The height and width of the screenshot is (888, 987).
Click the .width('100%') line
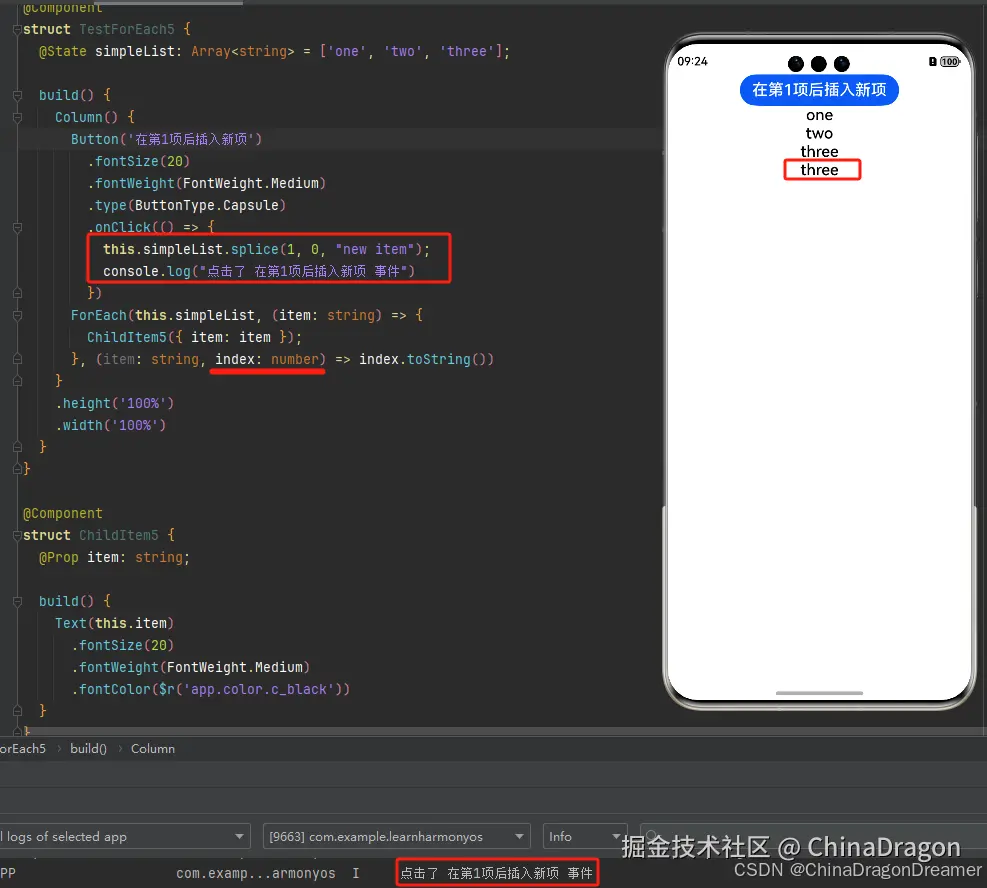pyautogui.click(x=111, y=425)
